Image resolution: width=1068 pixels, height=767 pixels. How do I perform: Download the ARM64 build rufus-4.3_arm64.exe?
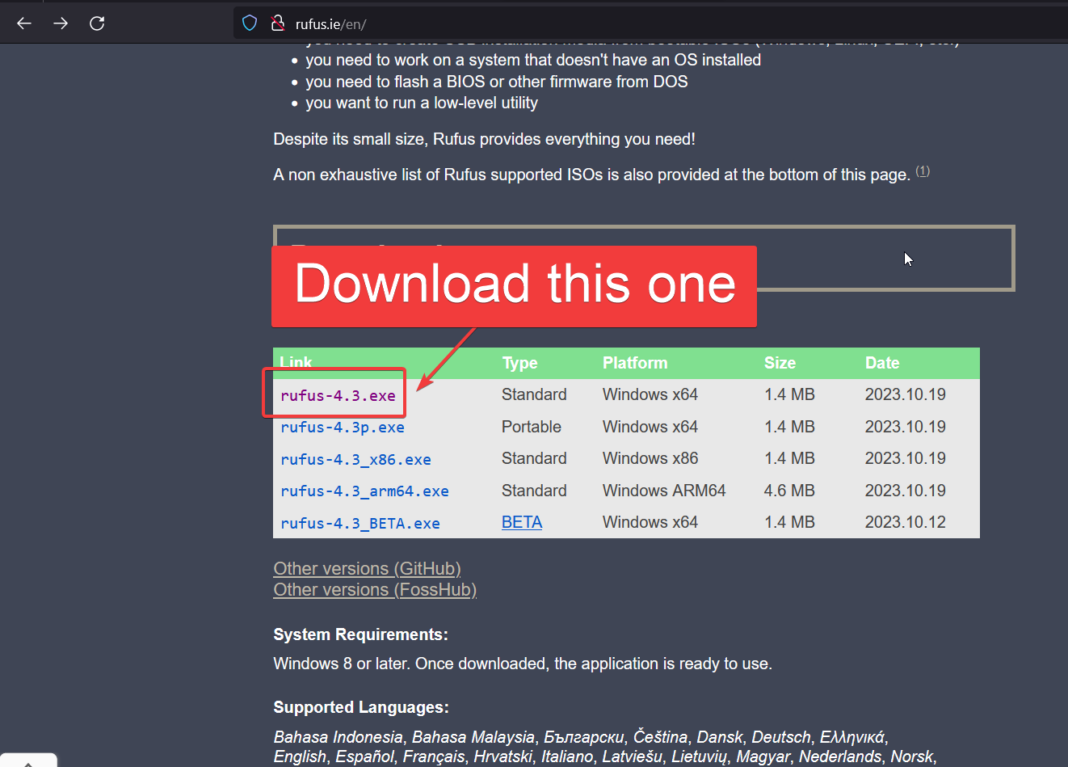pyautogui.click(x=364, y=490)
